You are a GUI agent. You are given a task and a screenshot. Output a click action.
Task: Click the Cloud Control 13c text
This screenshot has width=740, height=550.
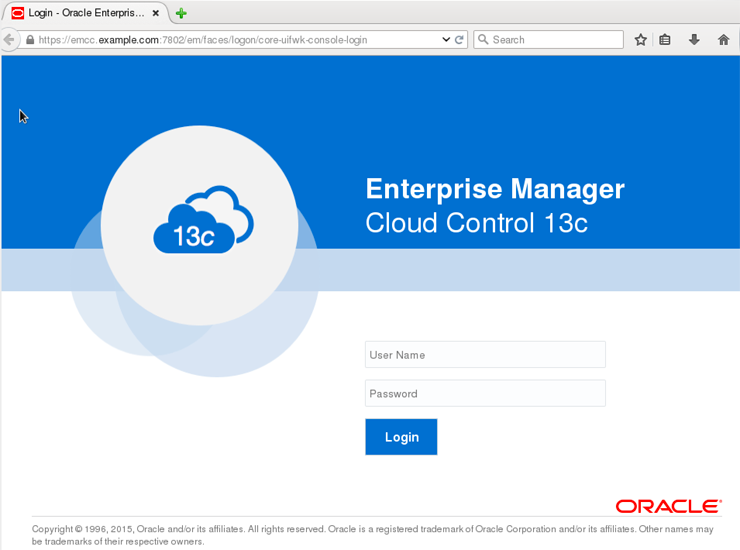[x=477, y=223]
